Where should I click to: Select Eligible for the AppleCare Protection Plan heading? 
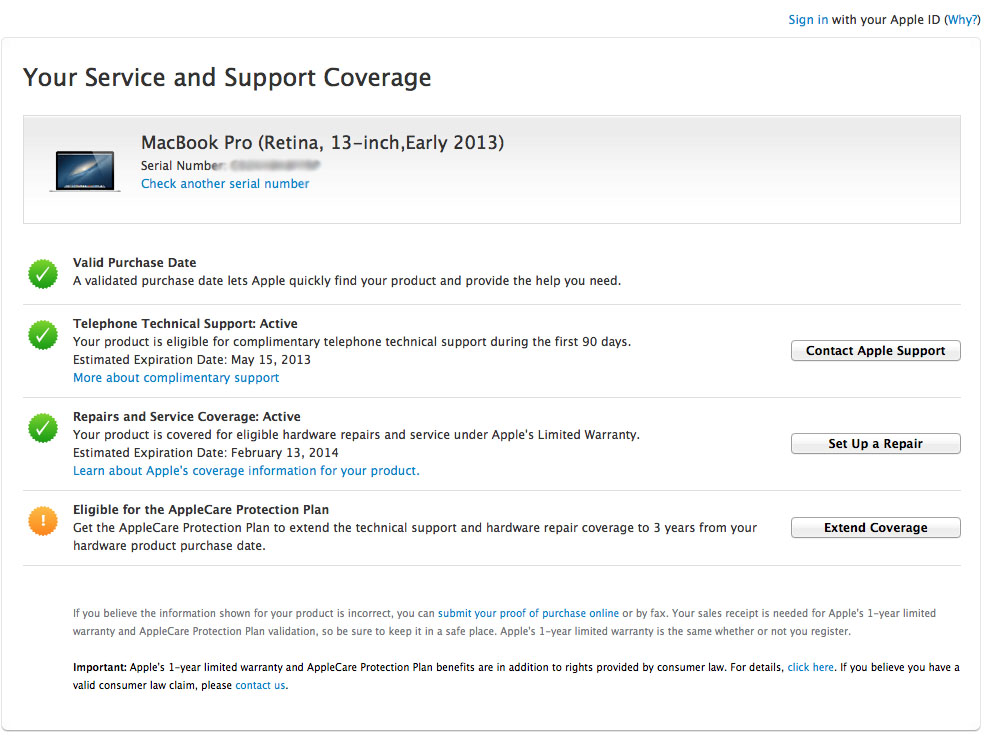[201, 510]
